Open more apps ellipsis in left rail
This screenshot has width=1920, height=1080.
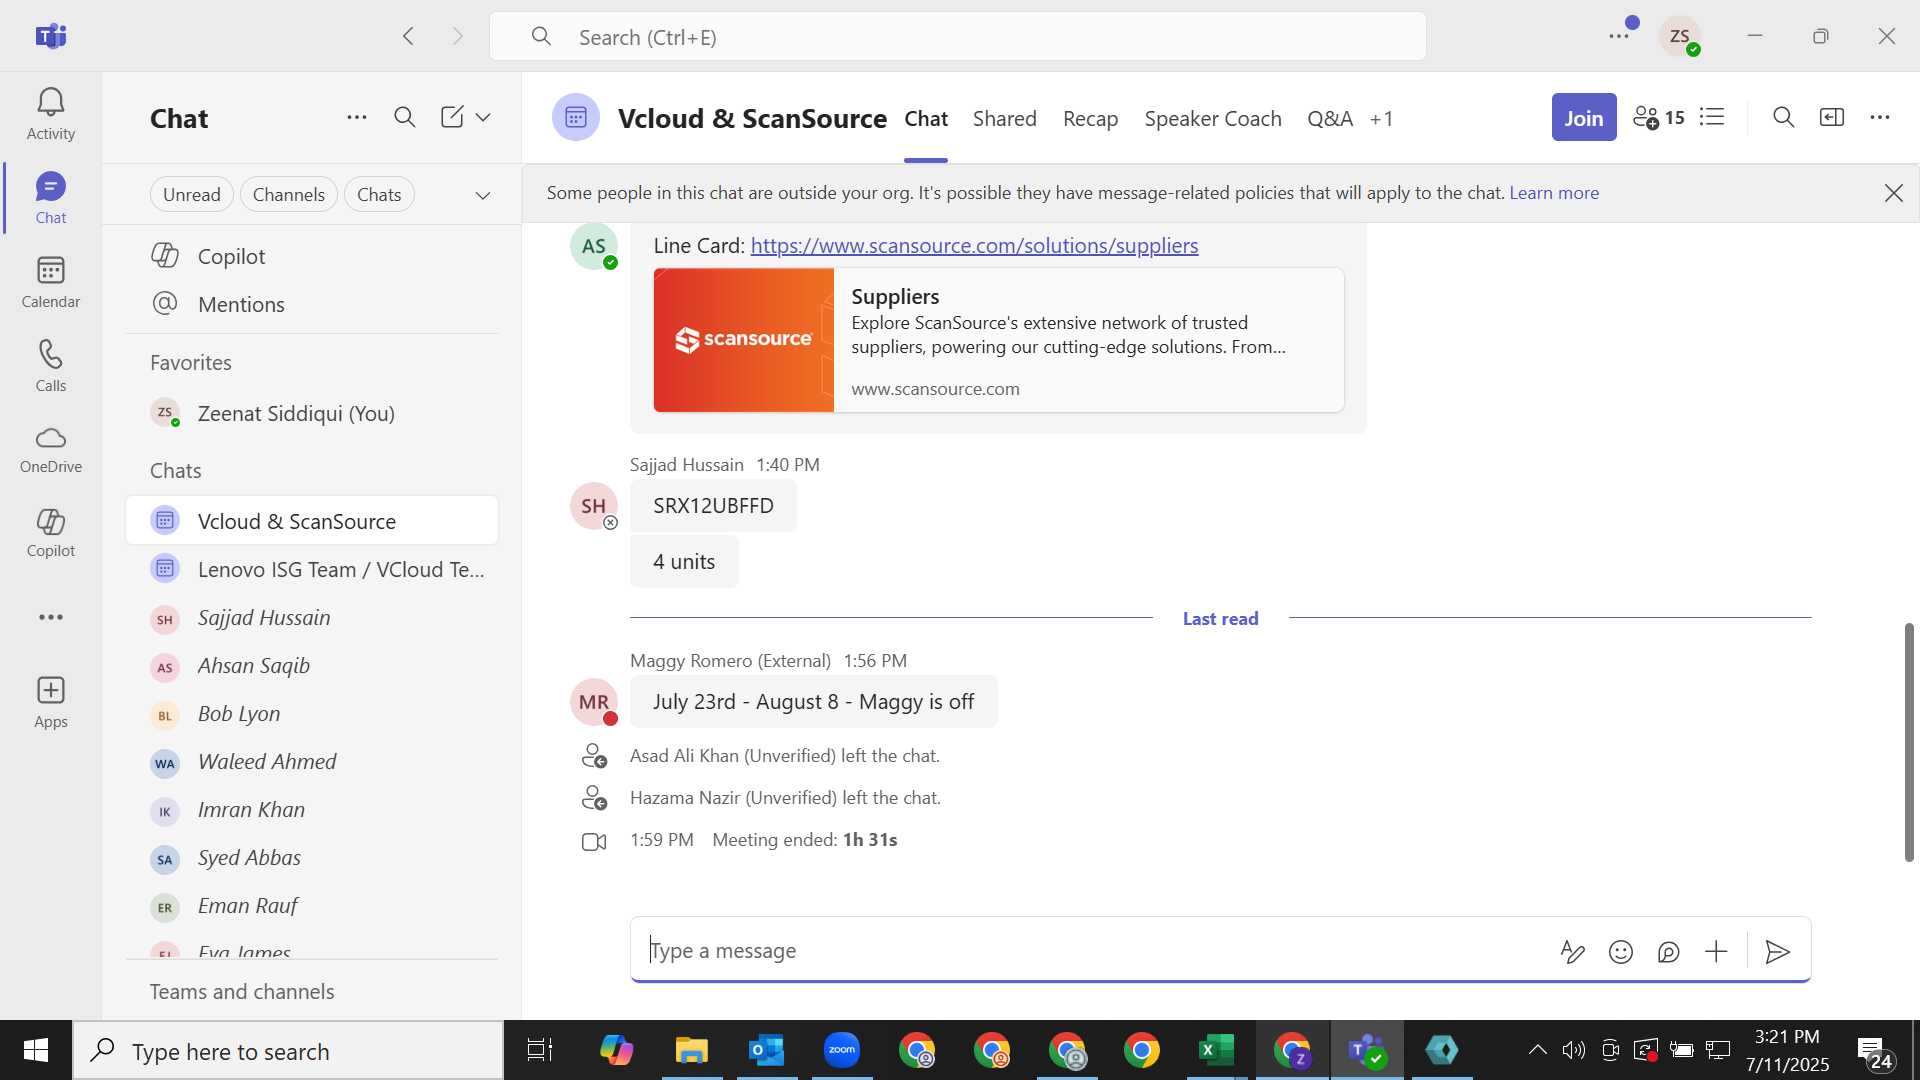click(x=51, y=617)
